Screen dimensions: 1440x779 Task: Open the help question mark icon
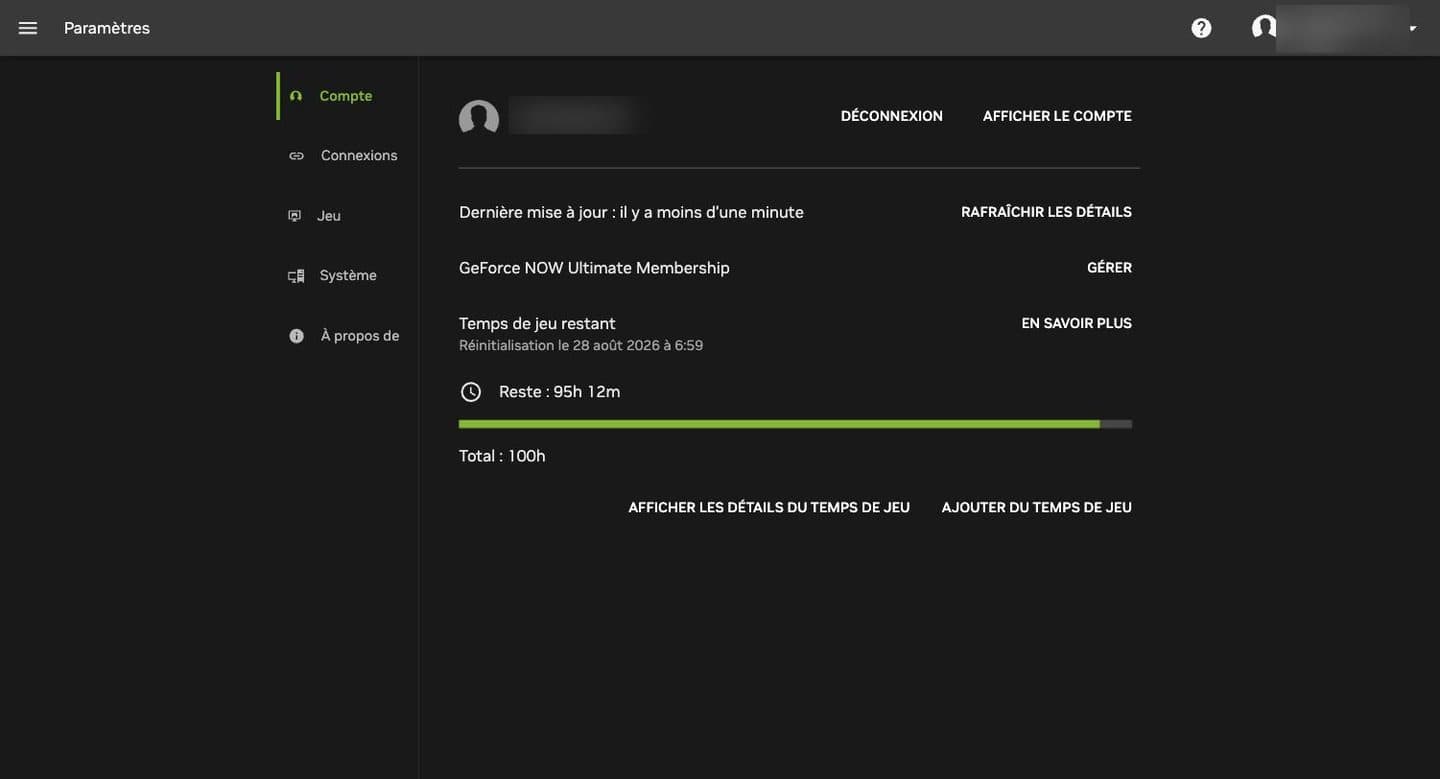tap(1201, 28)
